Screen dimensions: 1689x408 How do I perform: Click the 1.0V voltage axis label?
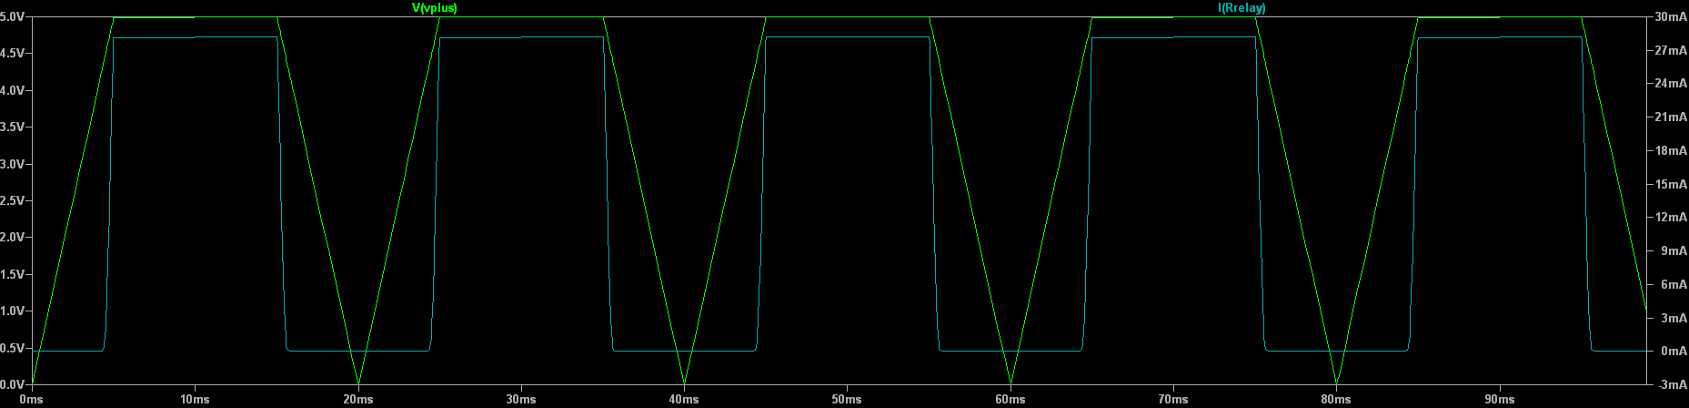click(x=11, y=311)
